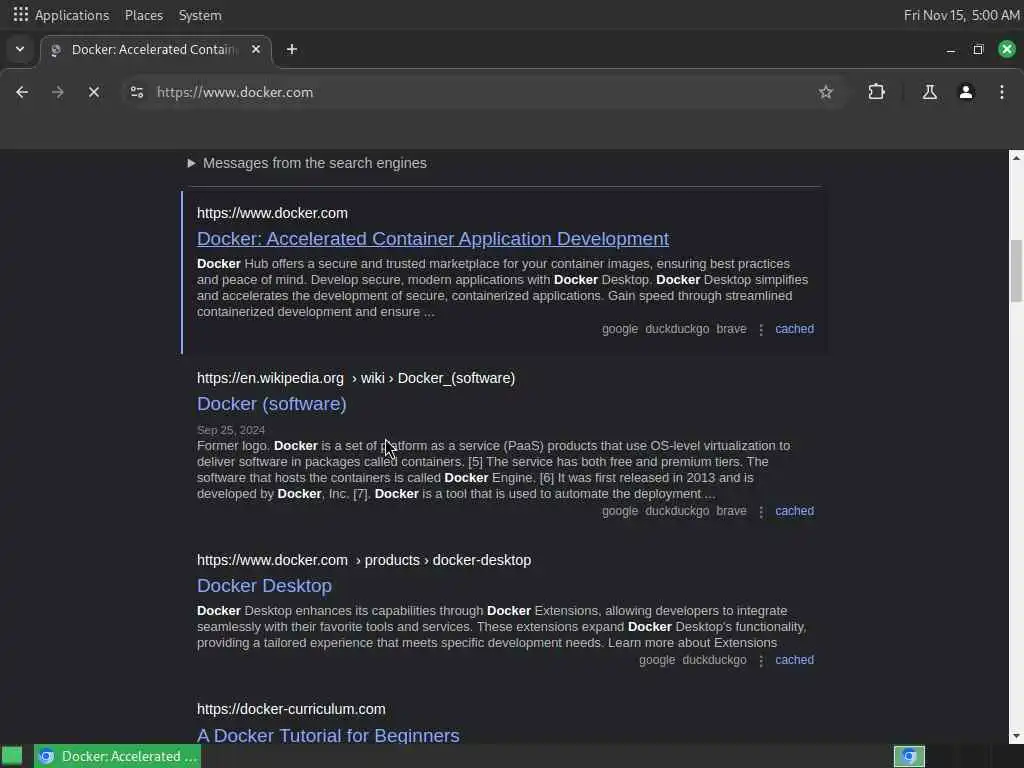This screenshot has height=768, width=1024.
Task: View site information icon in address bar
Action: click(x=136, y=92)
